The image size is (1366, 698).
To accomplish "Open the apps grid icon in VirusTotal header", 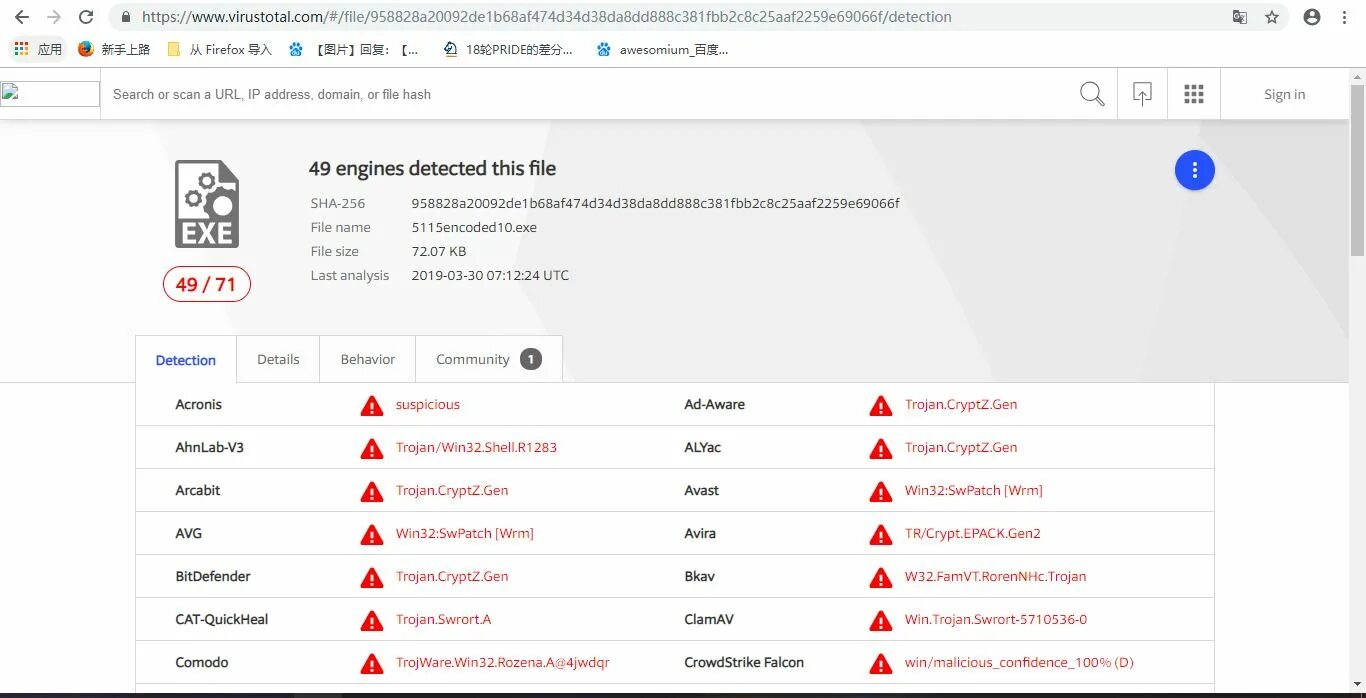I will (1193, 94).
